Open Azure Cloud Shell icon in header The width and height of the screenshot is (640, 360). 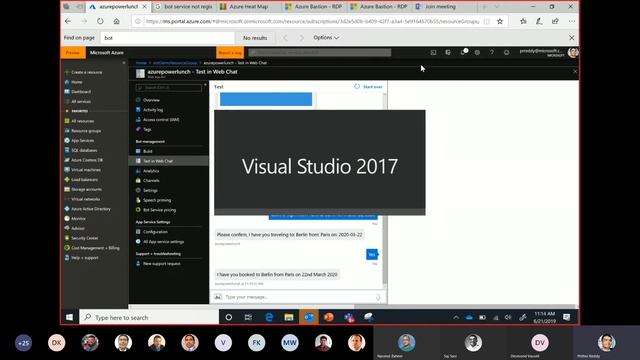coord(433,53)
